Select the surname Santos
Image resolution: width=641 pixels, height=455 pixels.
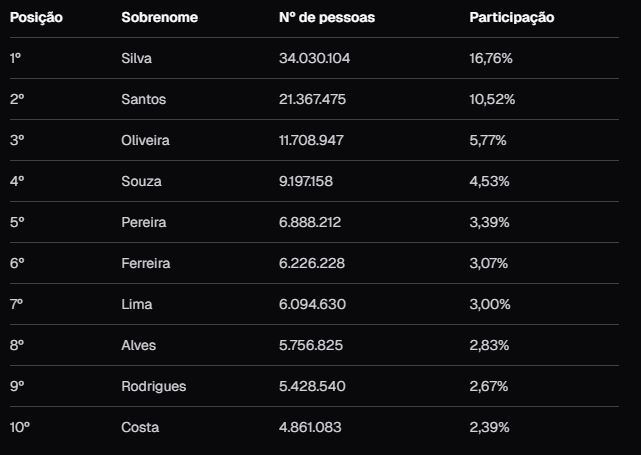(x=143, y=100)
